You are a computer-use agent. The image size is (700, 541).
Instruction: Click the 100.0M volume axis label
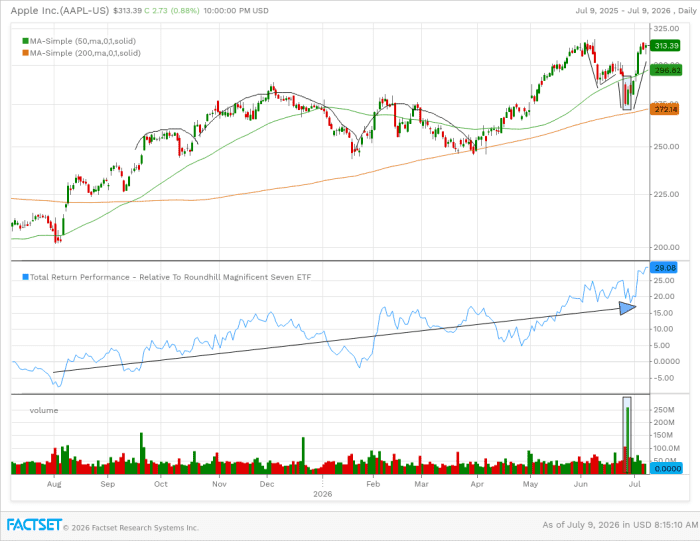[667, 448]
